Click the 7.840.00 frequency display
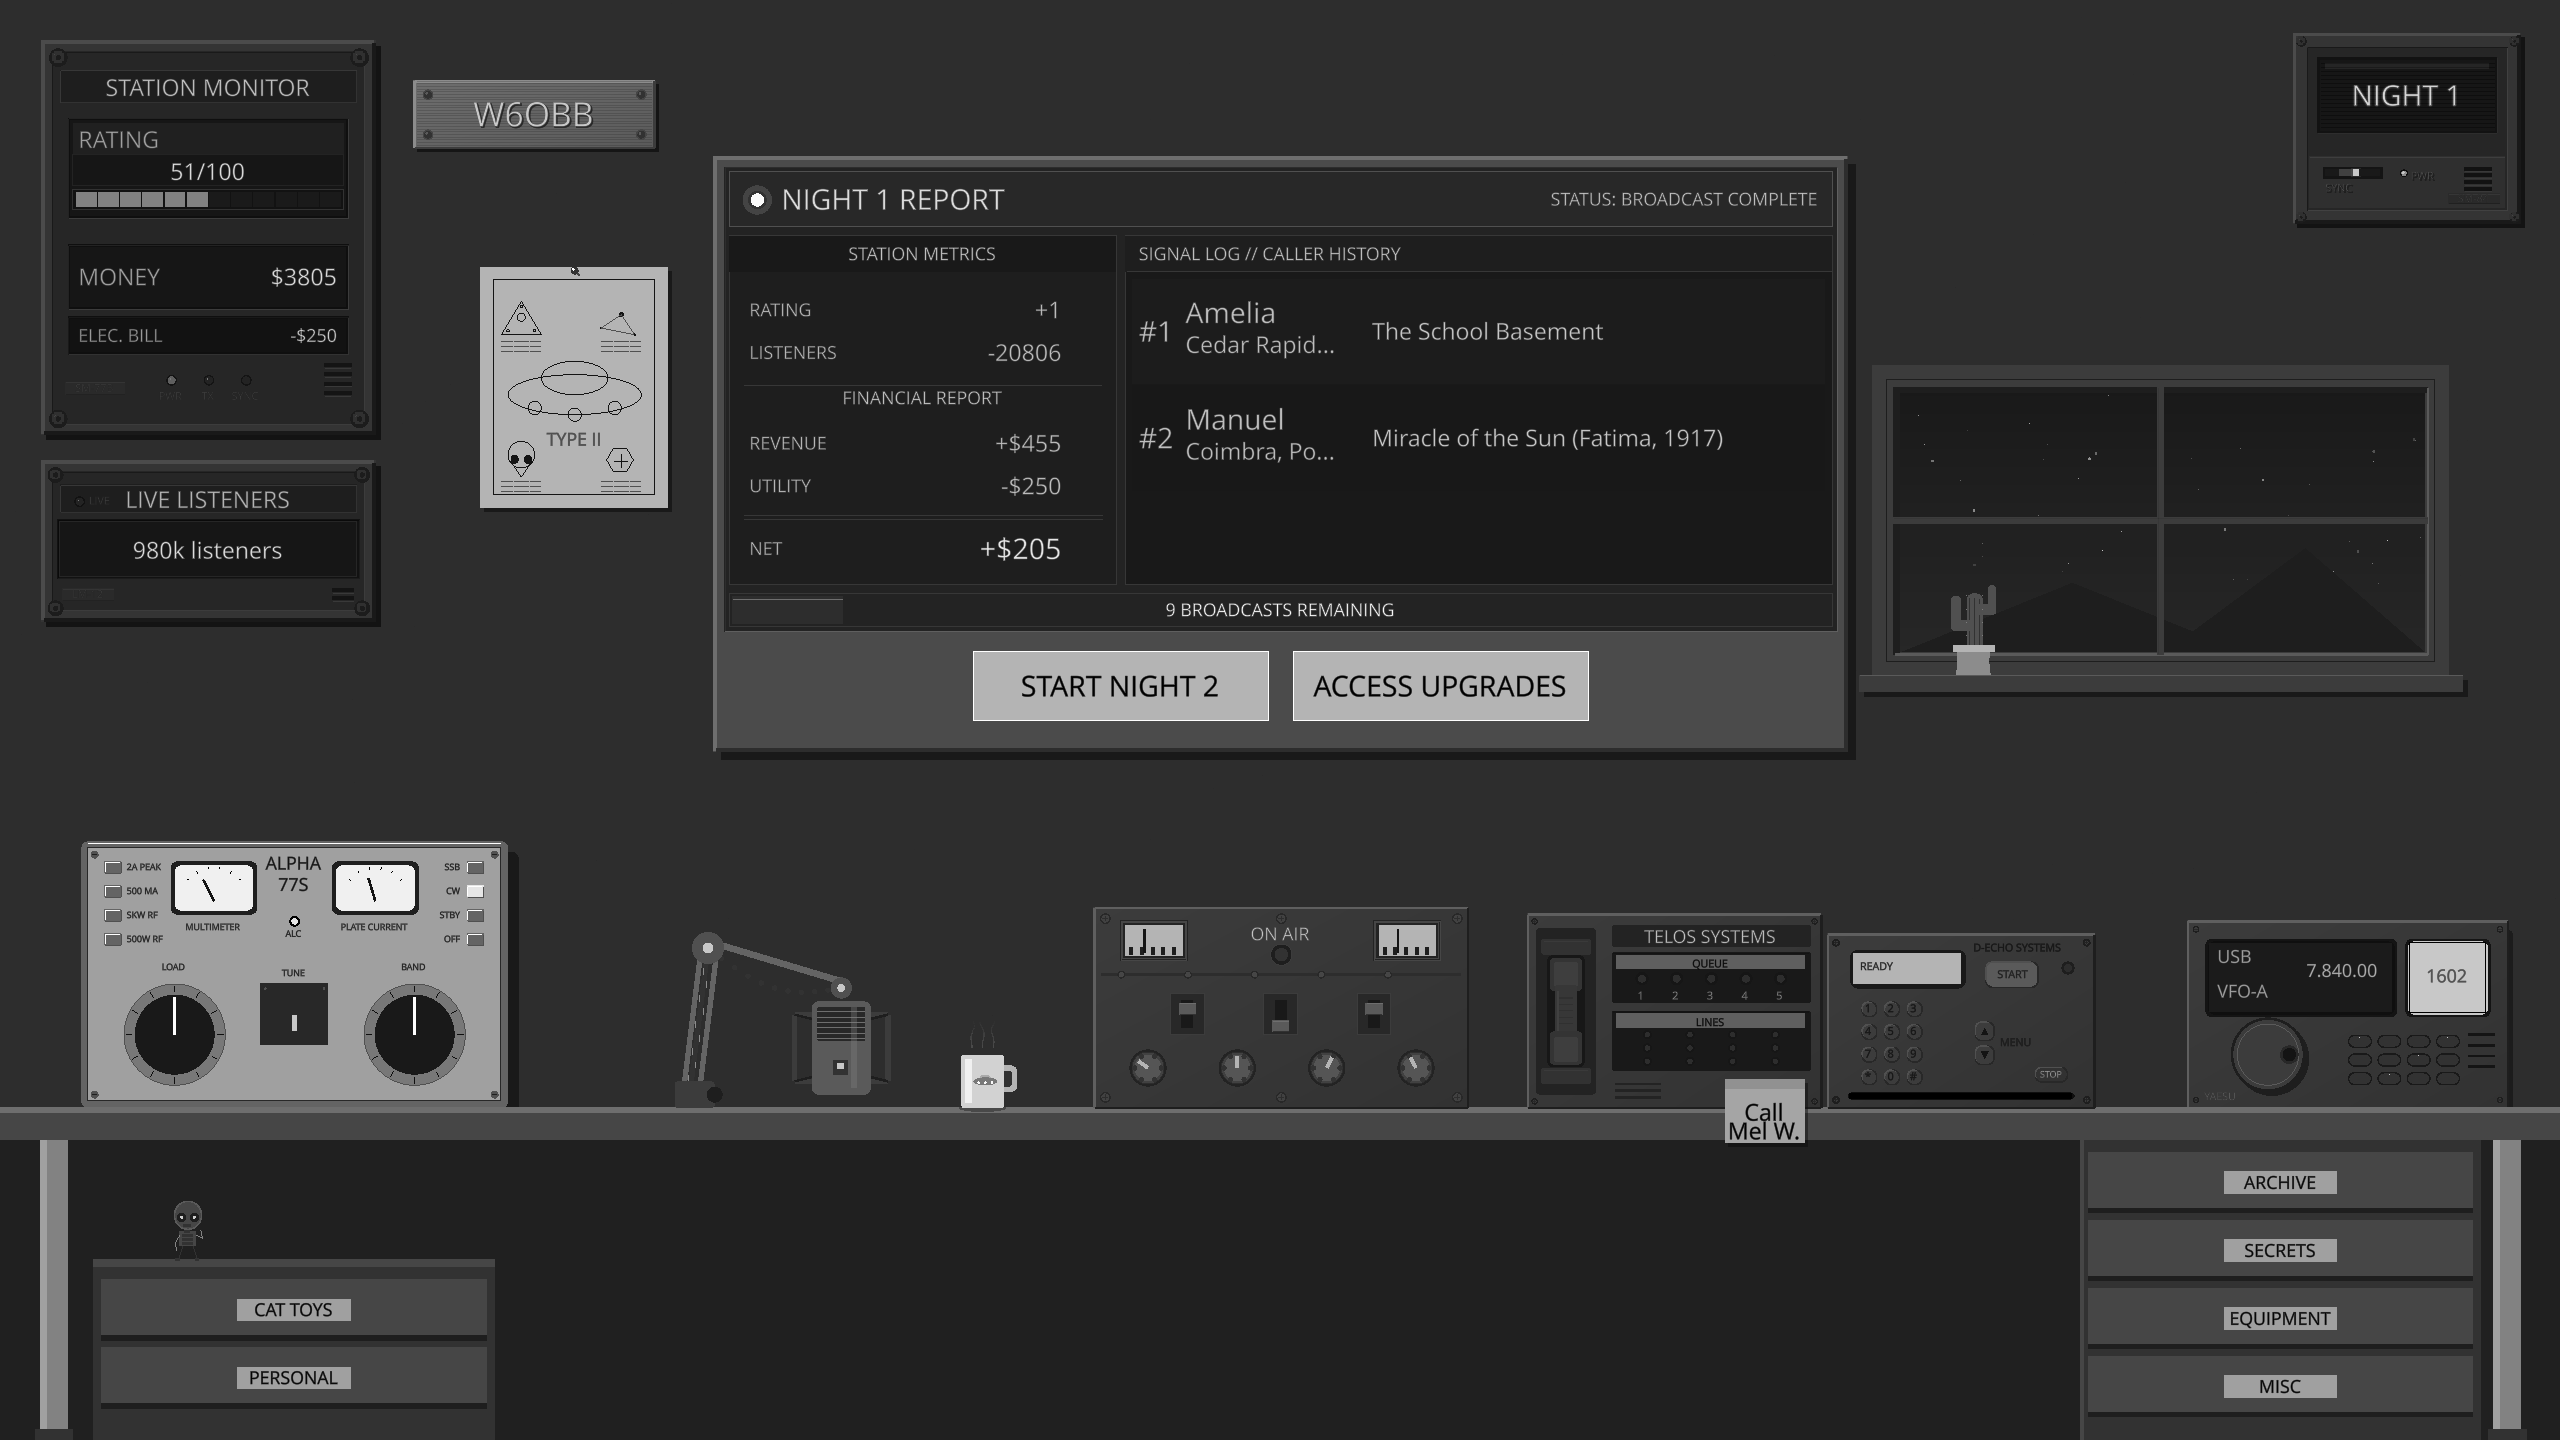This screenshot has width=2560, height=1440. pyautogui.click(x=2340, y=971)
